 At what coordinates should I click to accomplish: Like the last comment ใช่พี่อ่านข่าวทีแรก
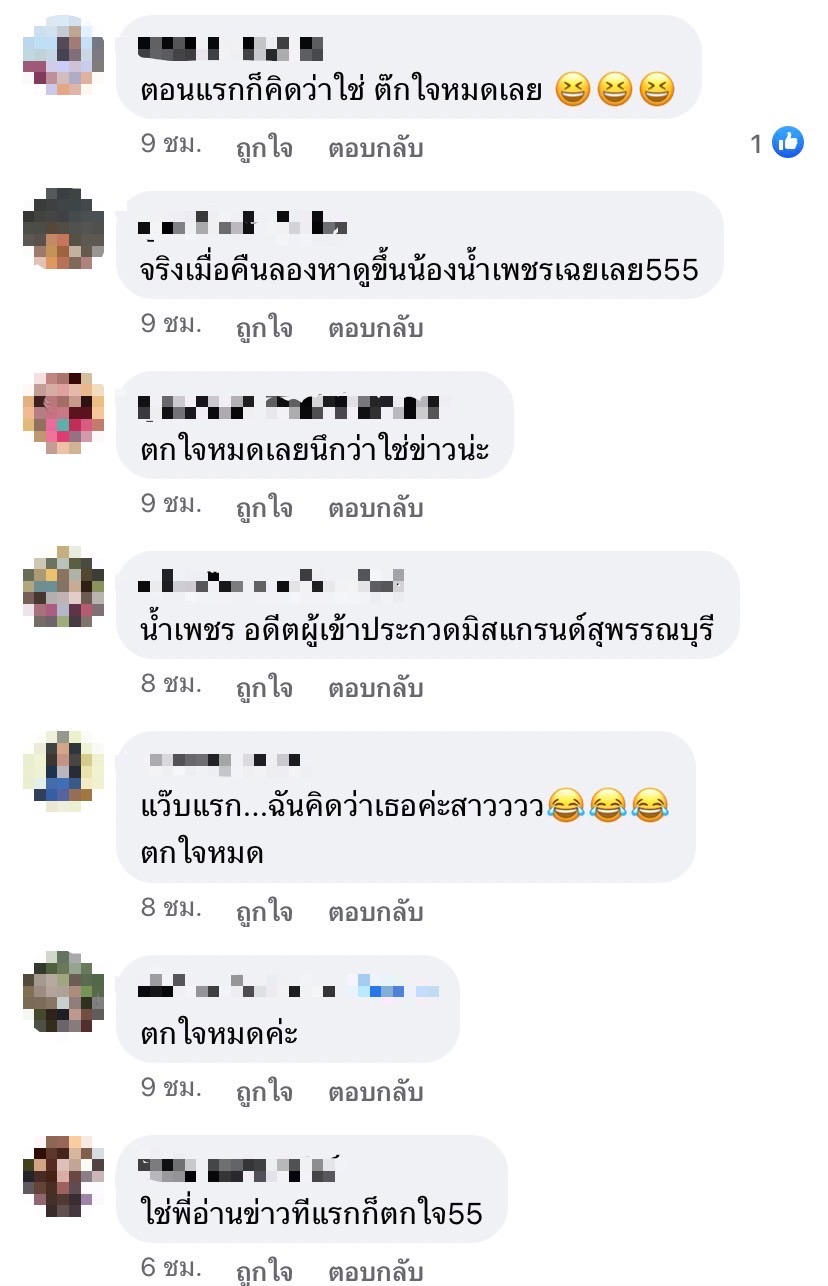(x=264, y=1272)
